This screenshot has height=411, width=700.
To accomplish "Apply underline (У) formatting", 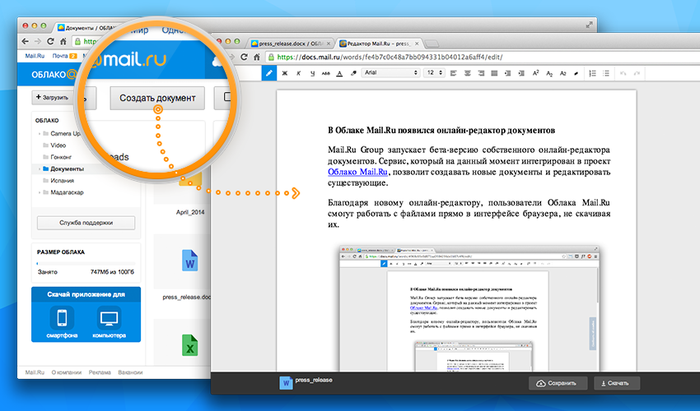I will 312,73.
